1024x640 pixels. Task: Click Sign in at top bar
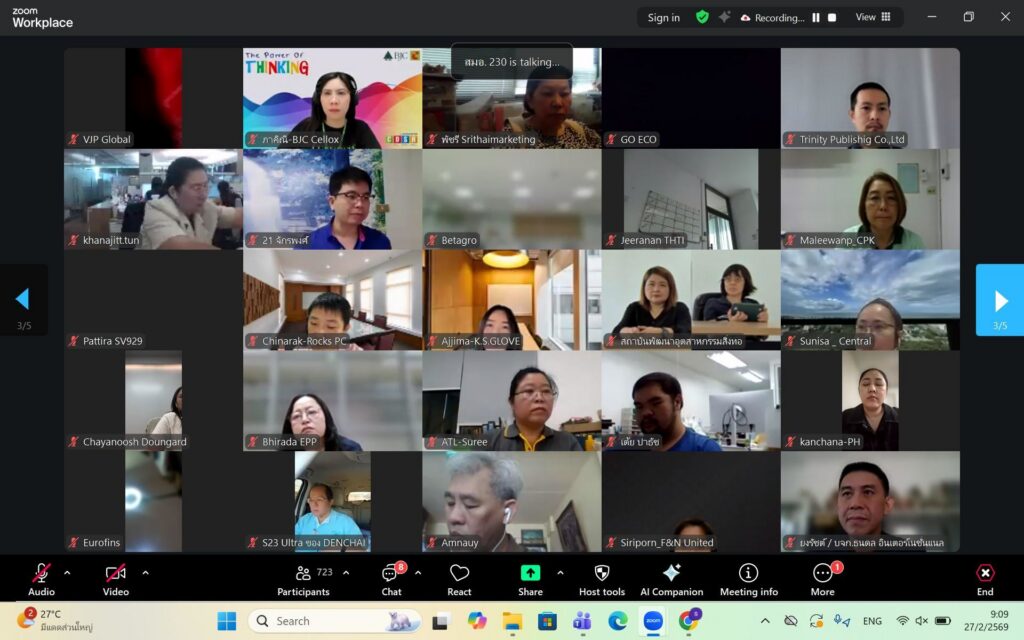664,18
